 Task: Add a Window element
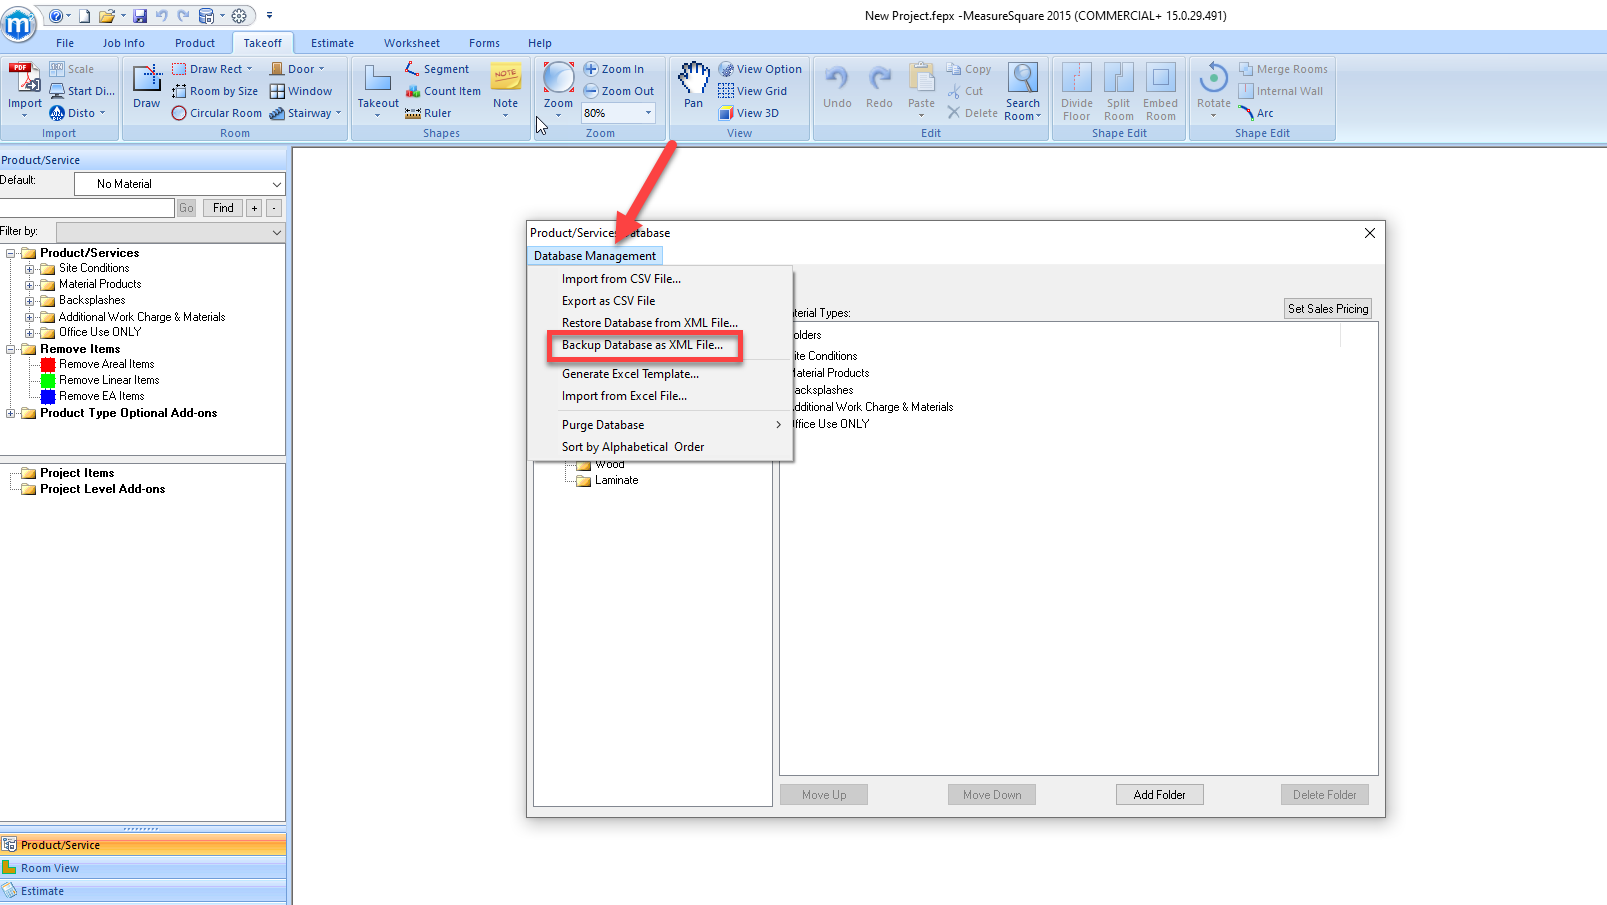click(x=301, y=91)
